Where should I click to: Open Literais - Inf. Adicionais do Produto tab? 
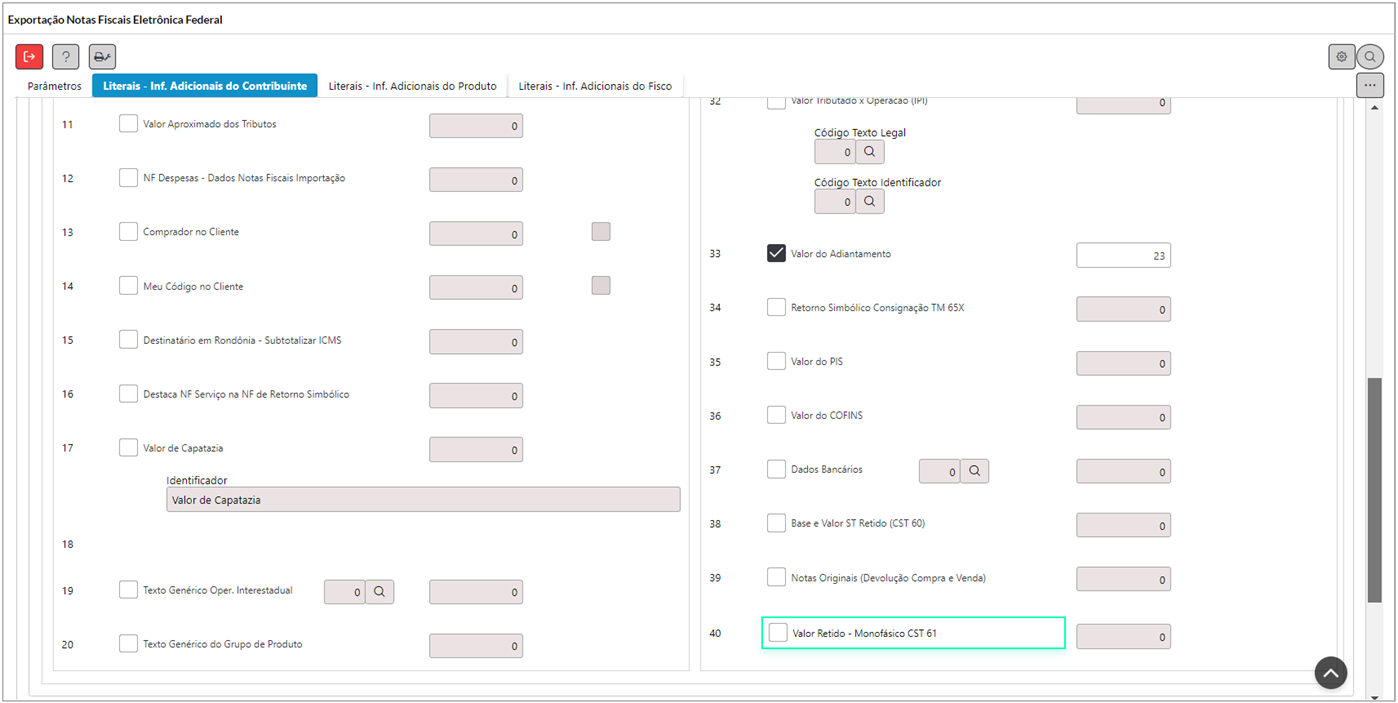pyautogui.click(x=412, y=86)
